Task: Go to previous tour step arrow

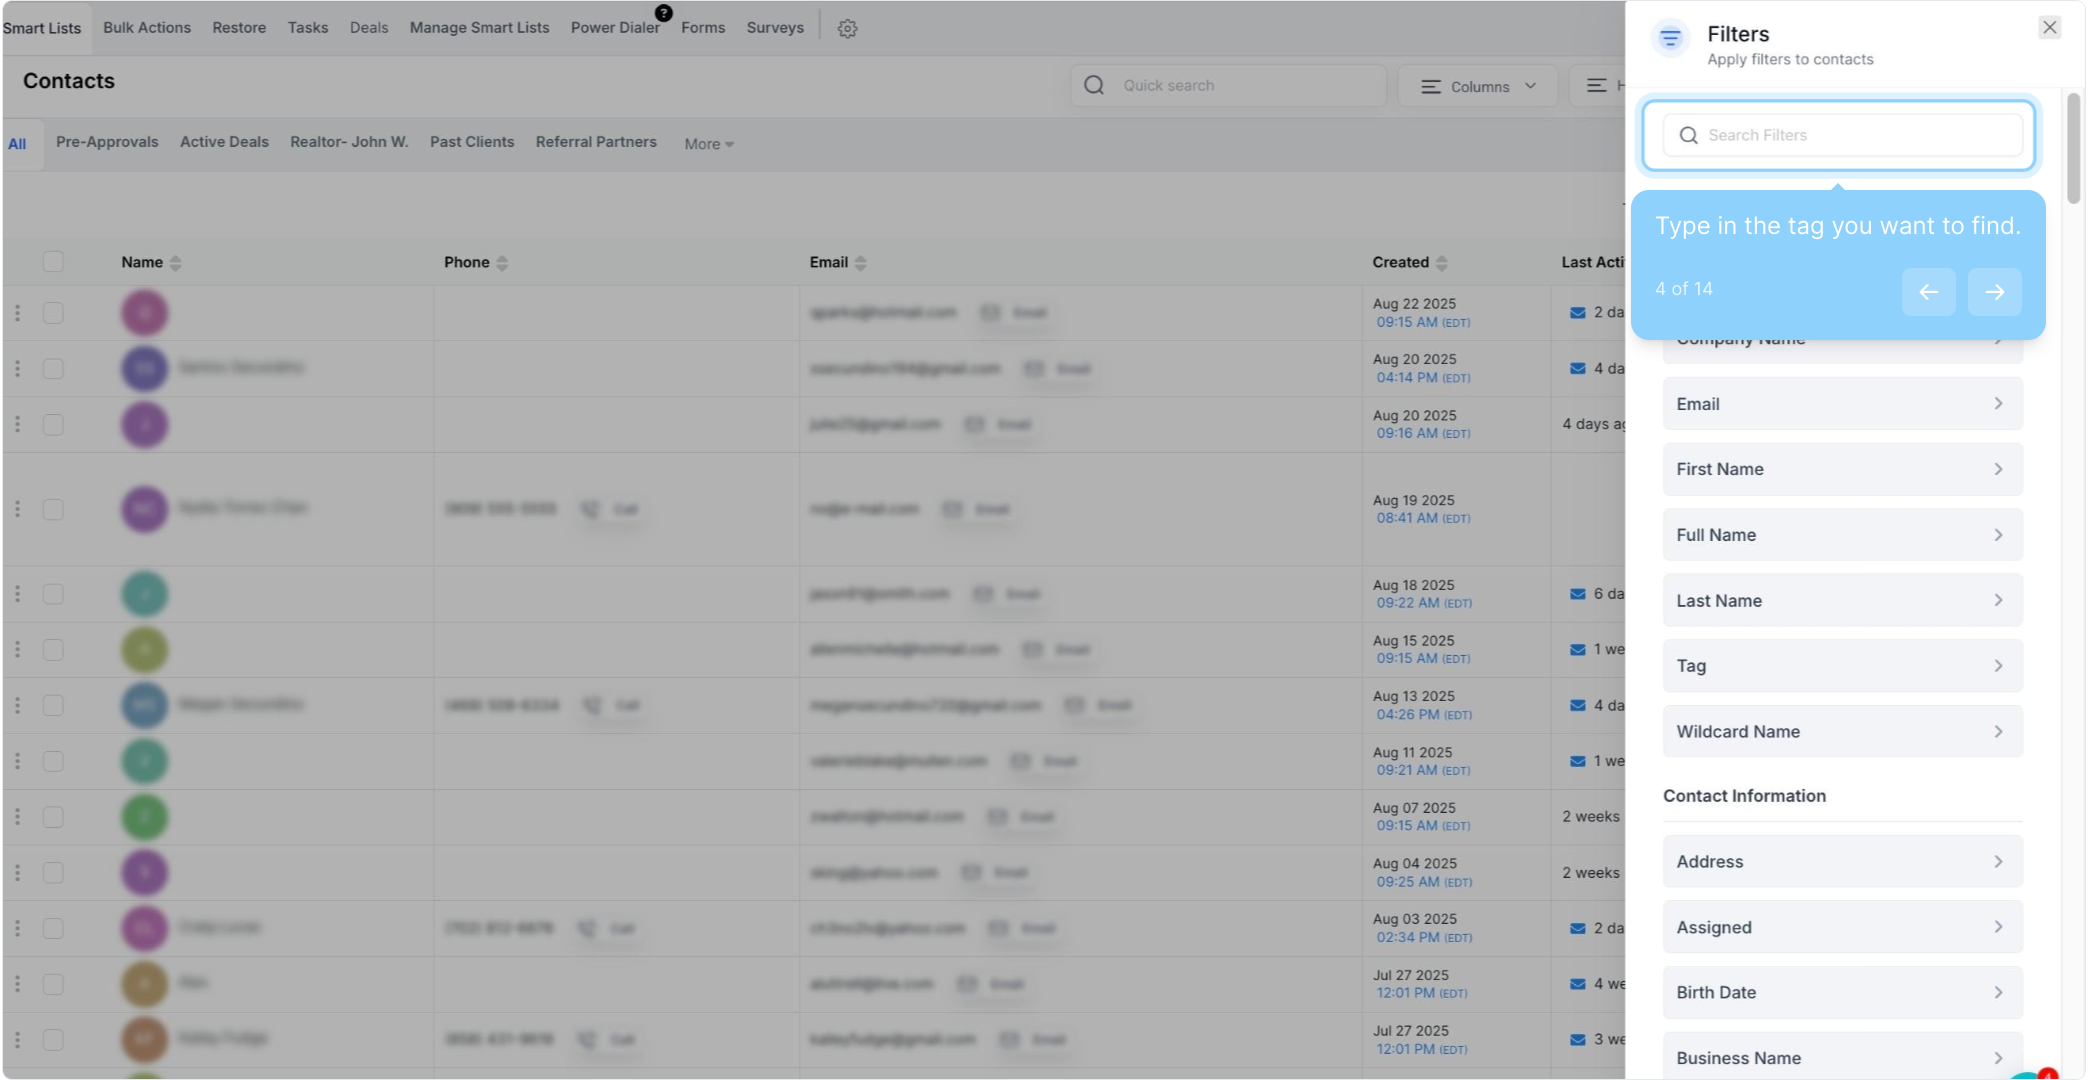Action: [1928, 292]
